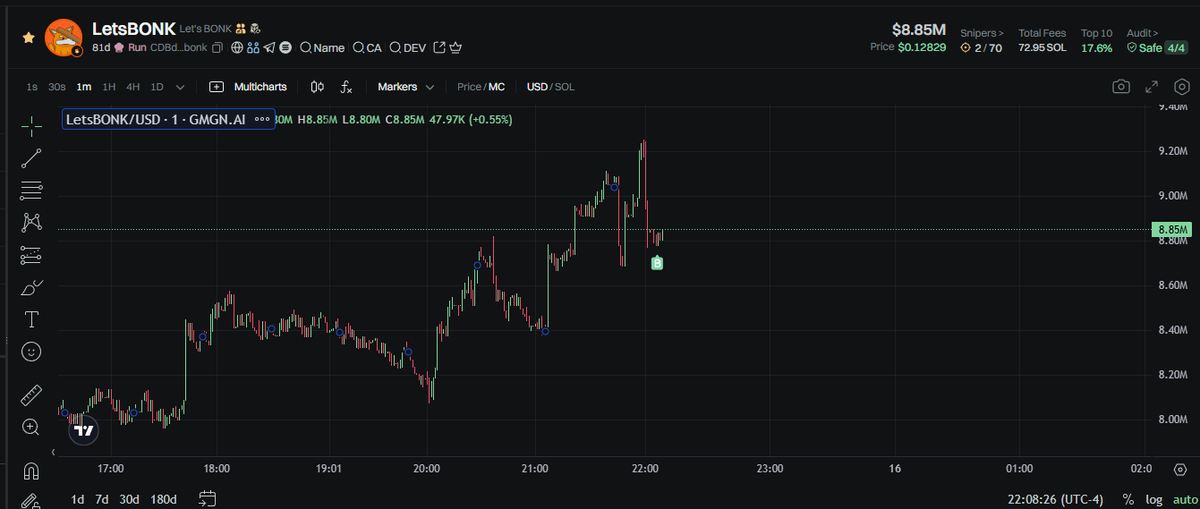1200x509 pixels.
Task: Click the LetsBONK token avatar
Action: tap(64, 37)
